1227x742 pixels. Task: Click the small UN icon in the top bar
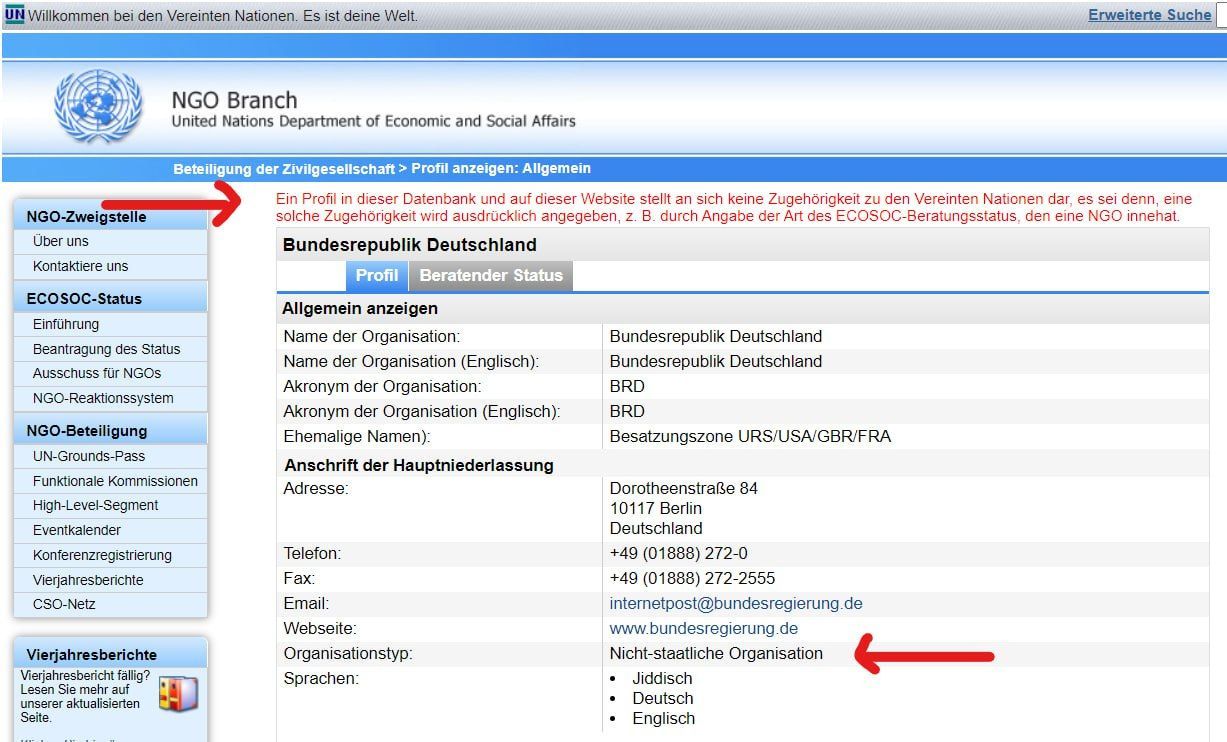click(x=14, y=15)
